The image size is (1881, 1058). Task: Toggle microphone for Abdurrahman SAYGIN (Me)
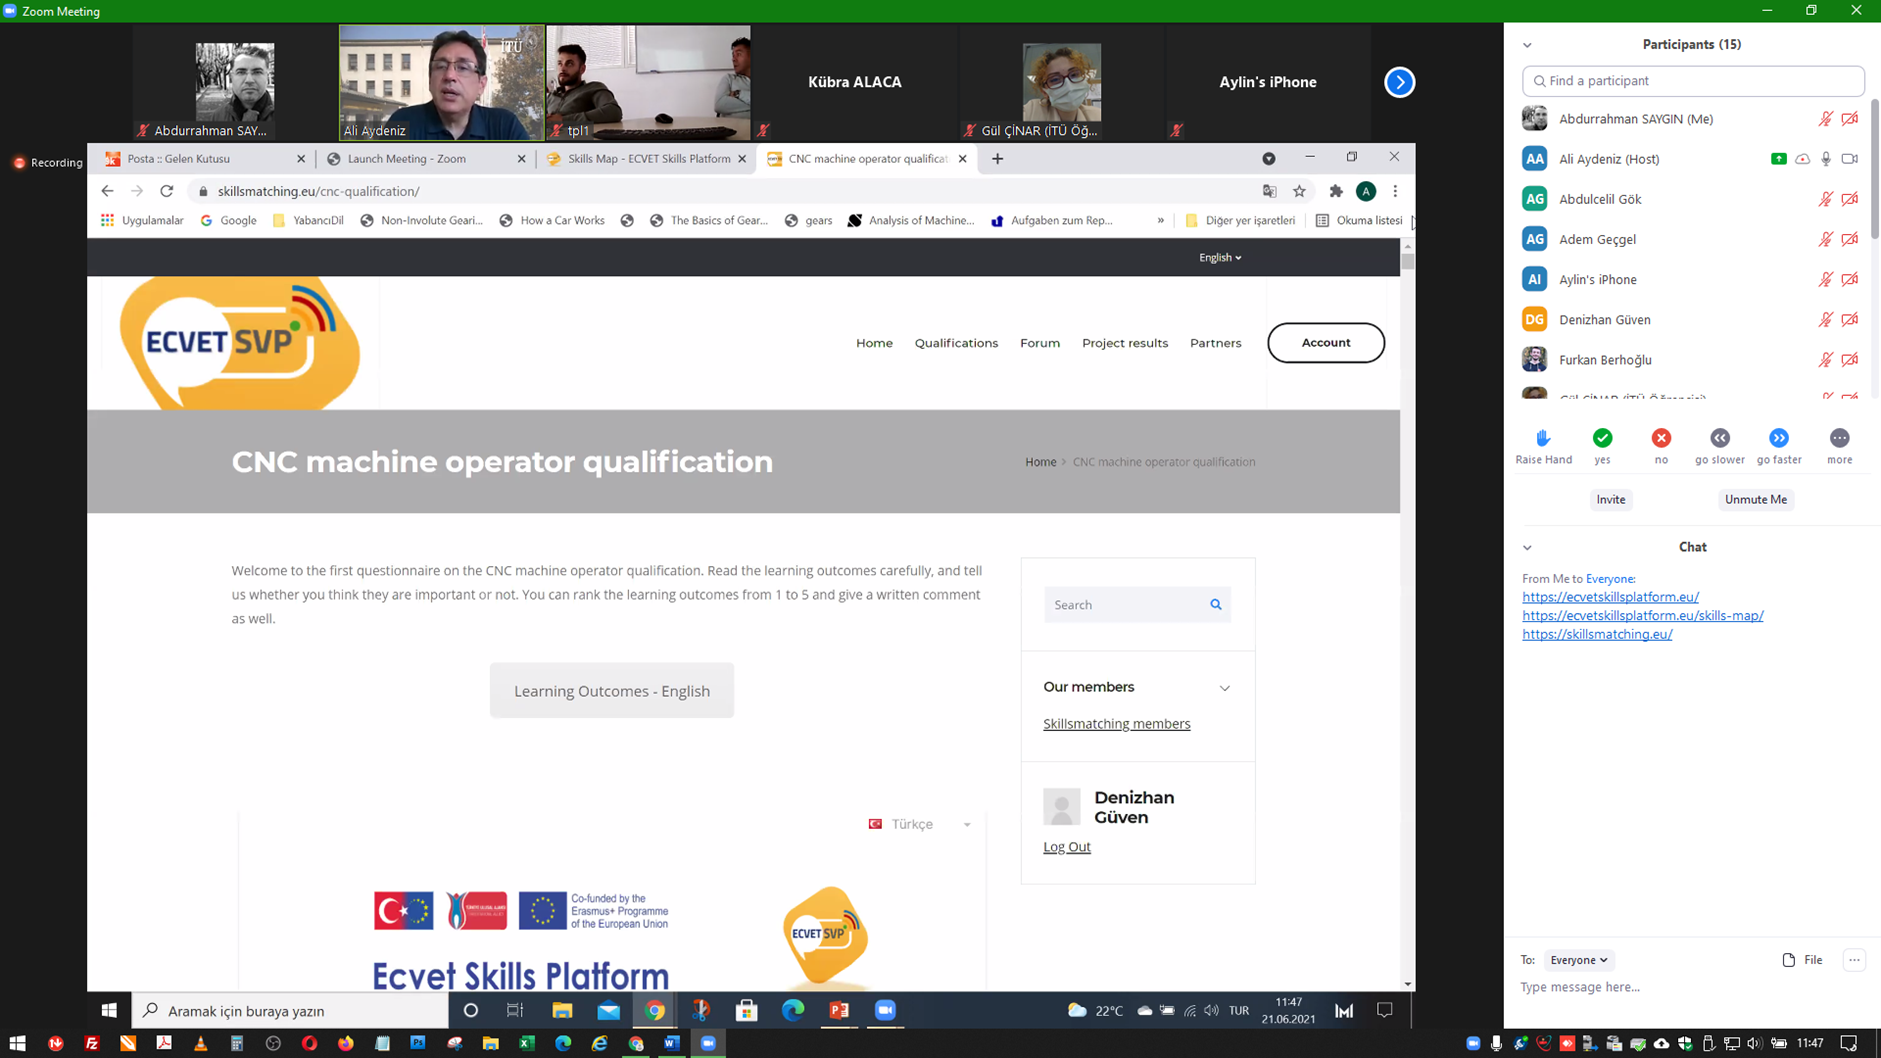tap(1825, 119)
